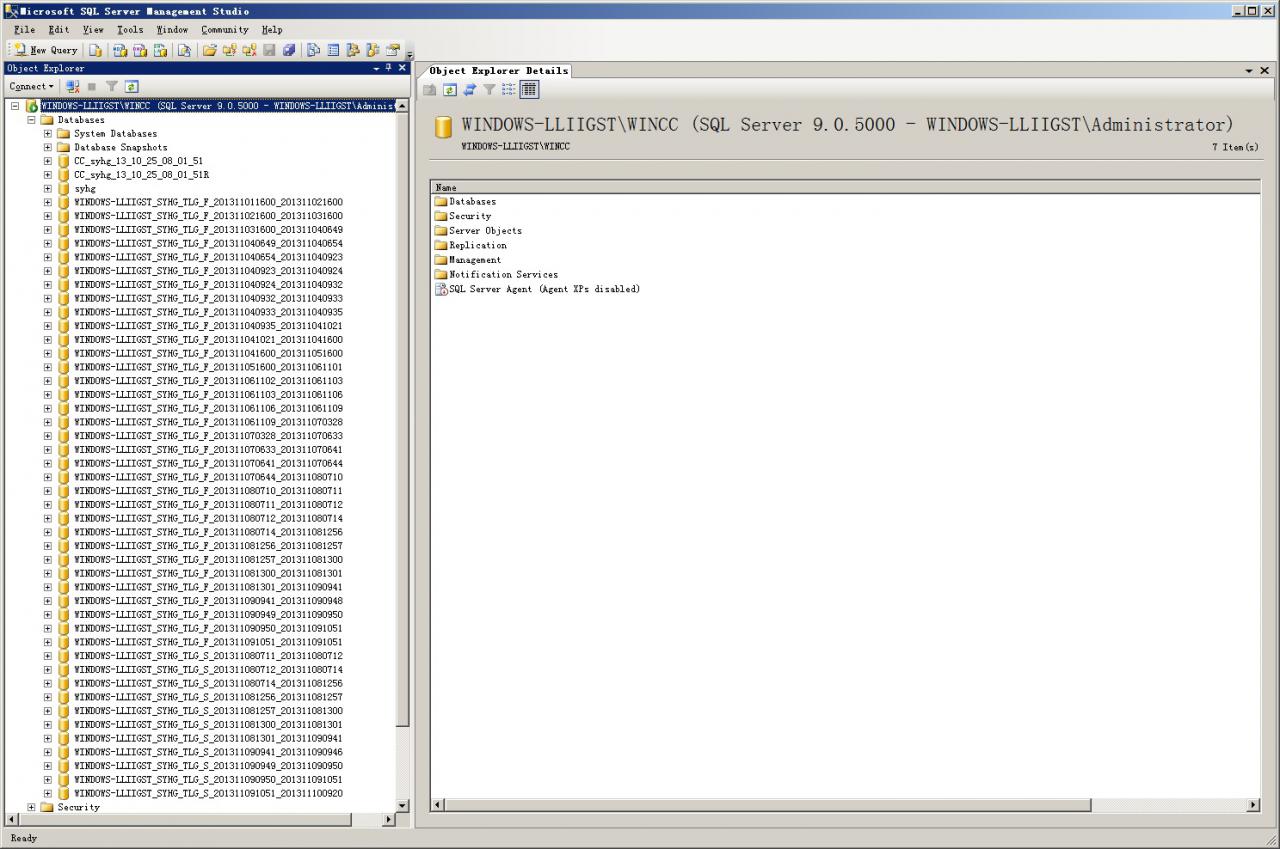
Task: Expand the Database Snapshots node
Action: [x=47, y=148]
